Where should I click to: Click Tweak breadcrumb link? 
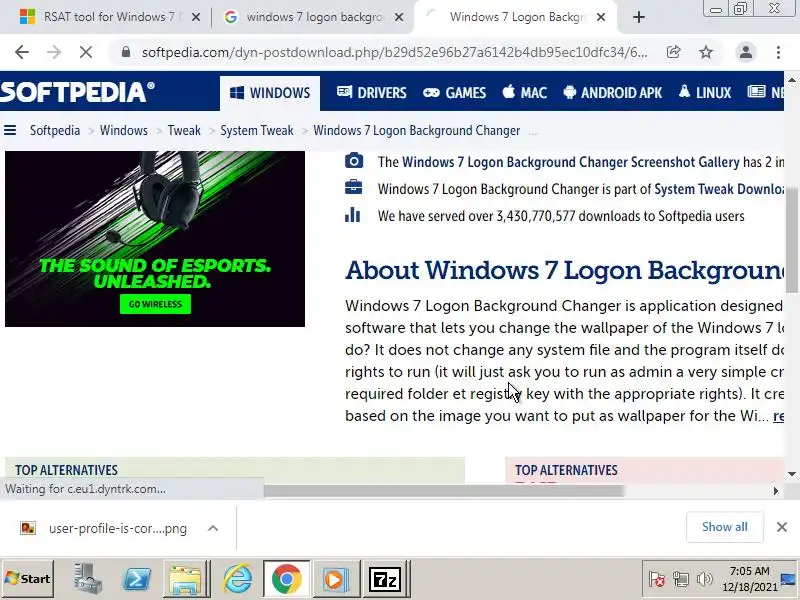(184, 131)
